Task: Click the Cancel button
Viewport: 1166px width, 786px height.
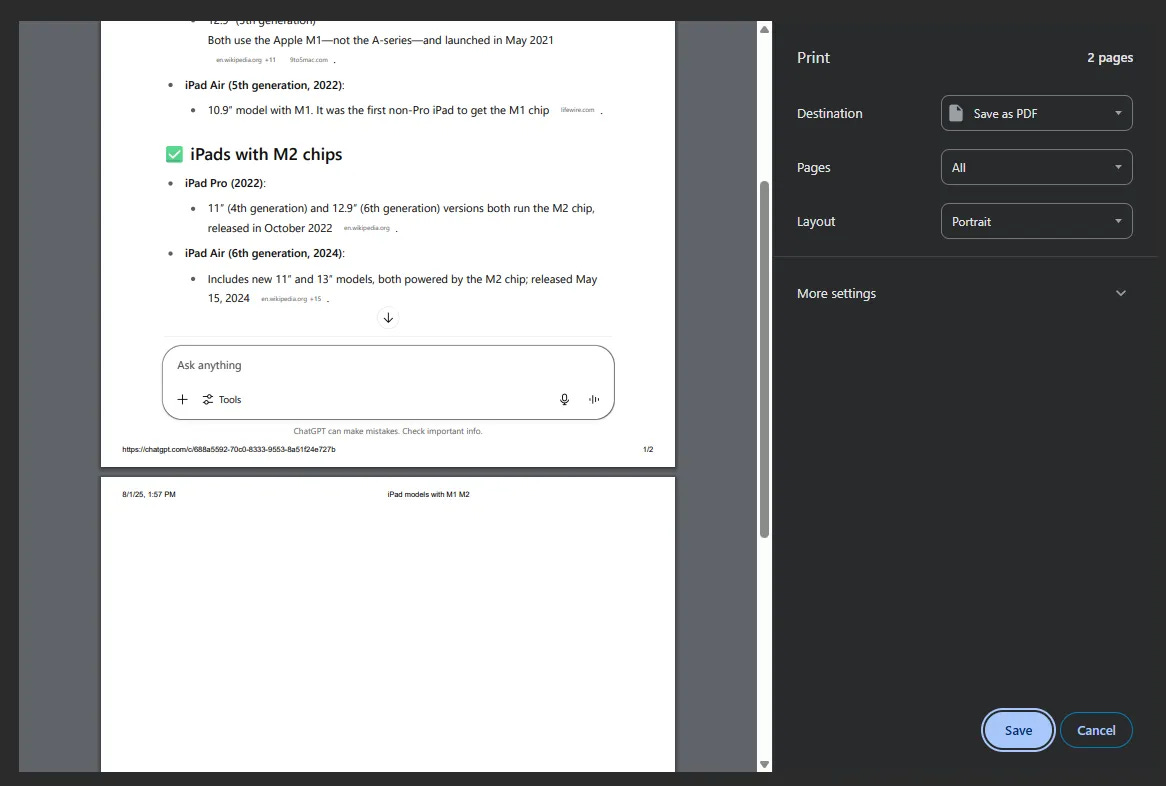Action: 1096,730
